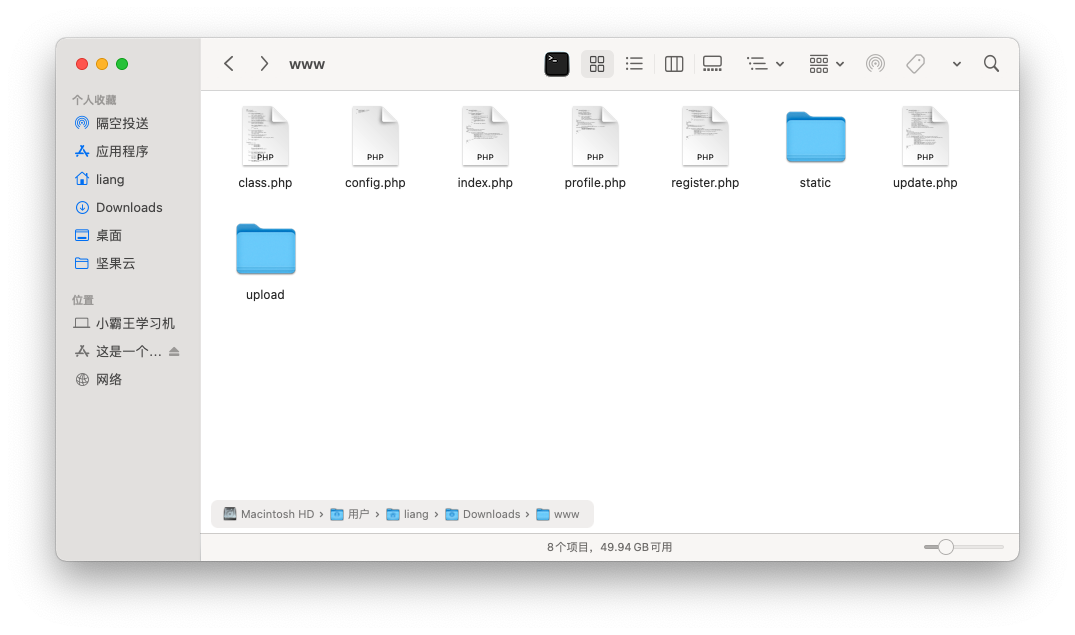Close the Finder window with red button
The width and height of the screenshot is (1075, 635).
click(82, 64)
